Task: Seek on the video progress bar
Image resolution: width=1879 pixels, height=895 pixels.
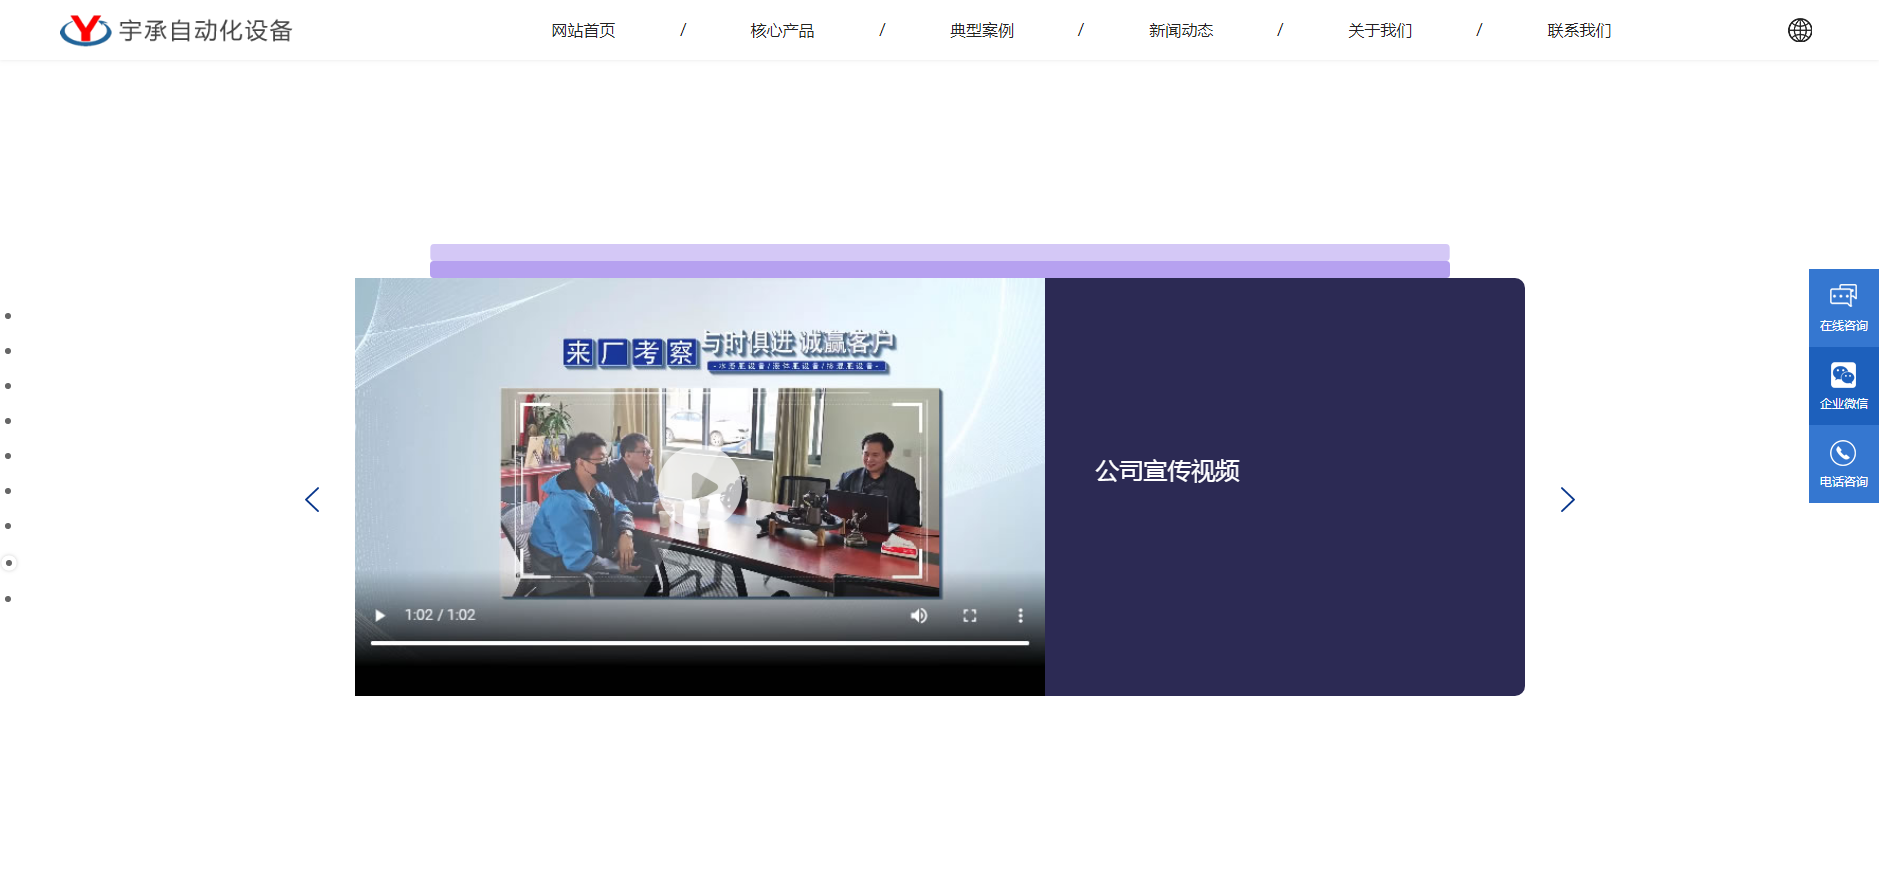Action: tap(700, 643)
